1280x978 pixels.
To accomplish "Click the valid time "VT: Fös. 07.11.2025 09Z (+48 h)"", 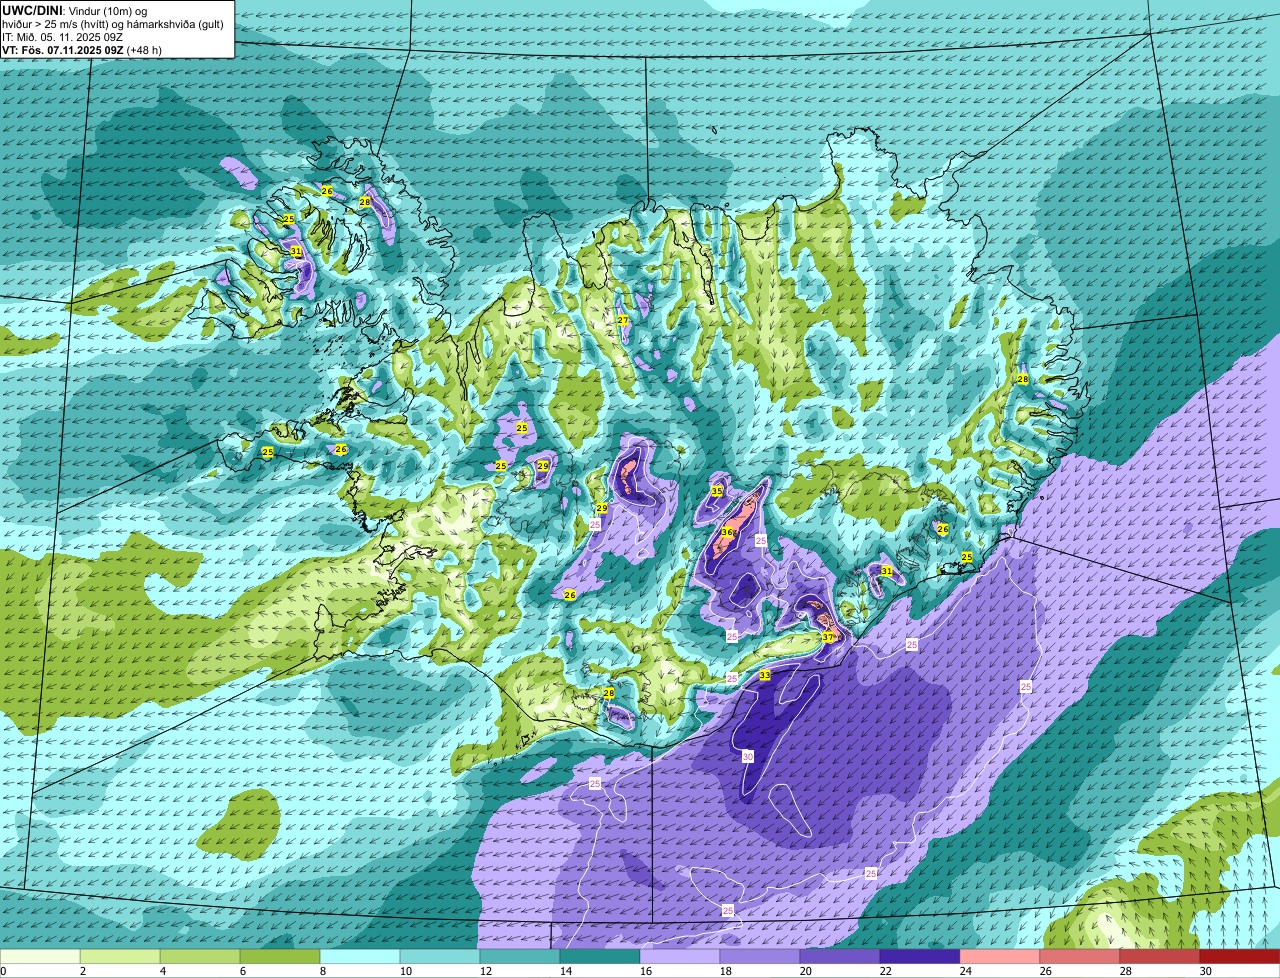I will (82, 50).
